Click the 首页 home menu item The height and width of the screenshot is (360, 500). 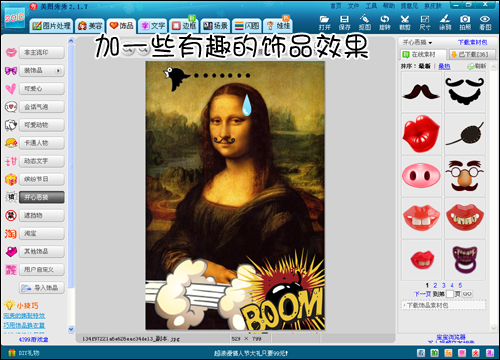(336, 6)
